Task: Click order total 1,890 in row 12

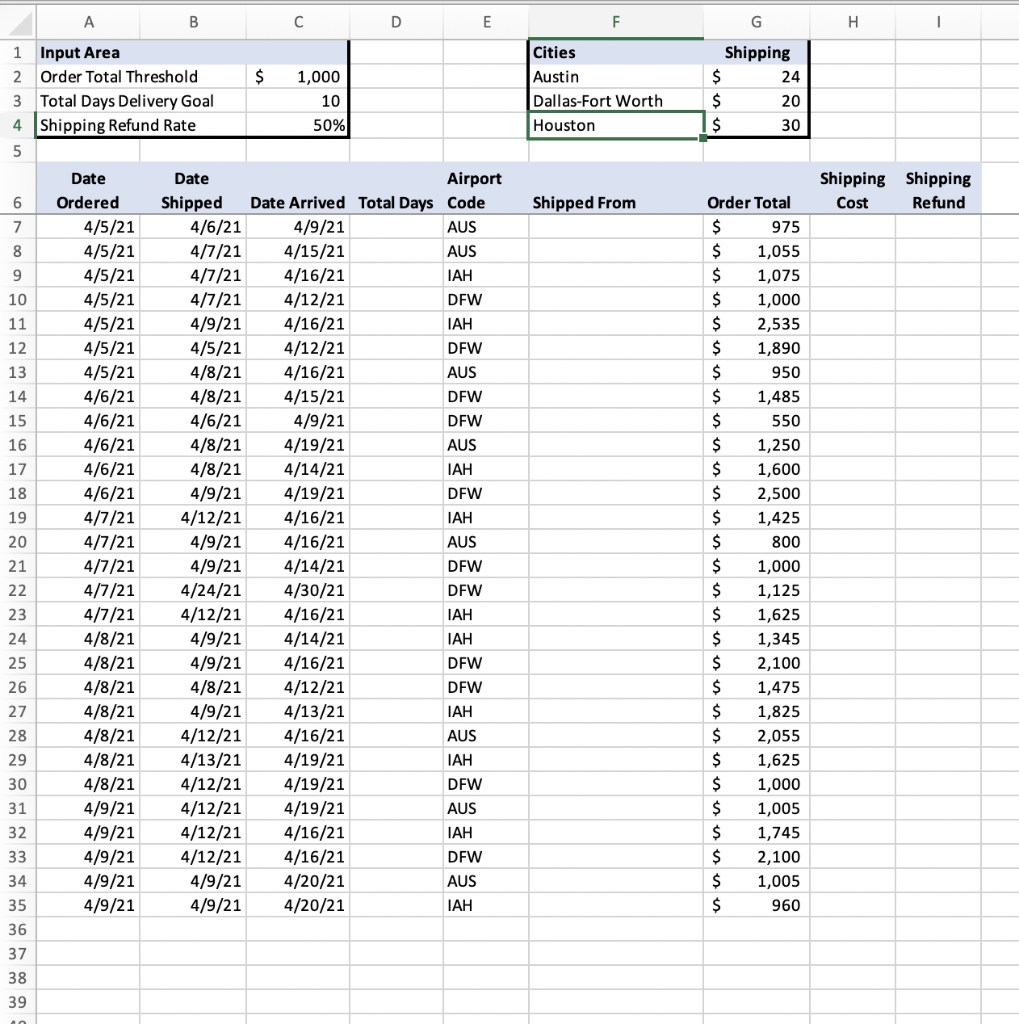Action: (756, 347)
